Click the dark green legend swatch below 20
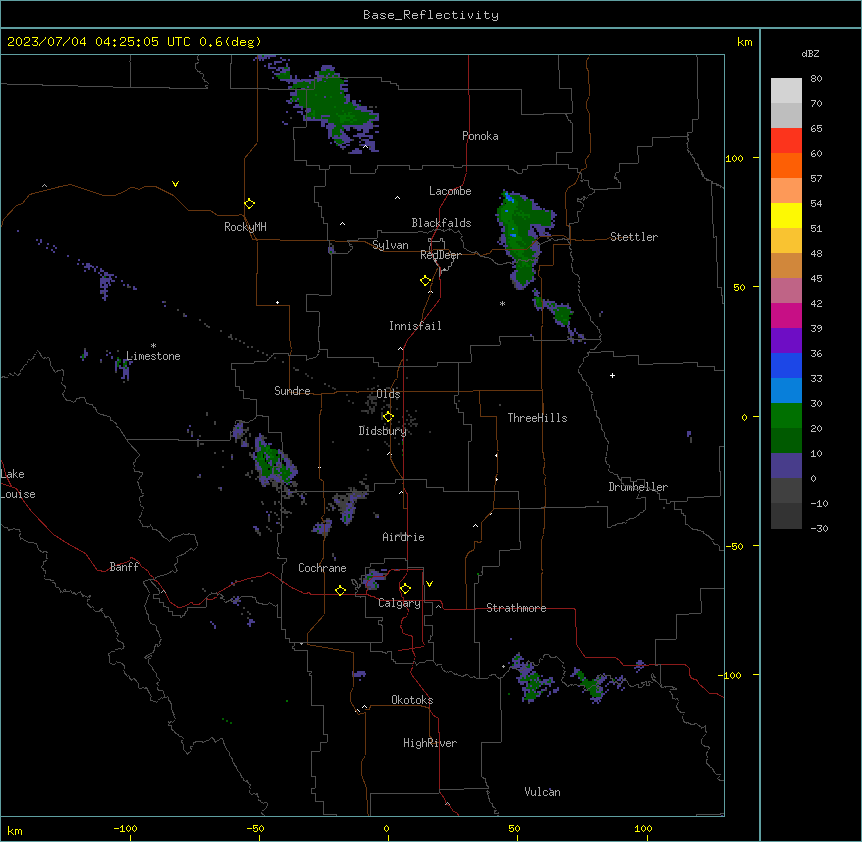 [x=786, y=441]
